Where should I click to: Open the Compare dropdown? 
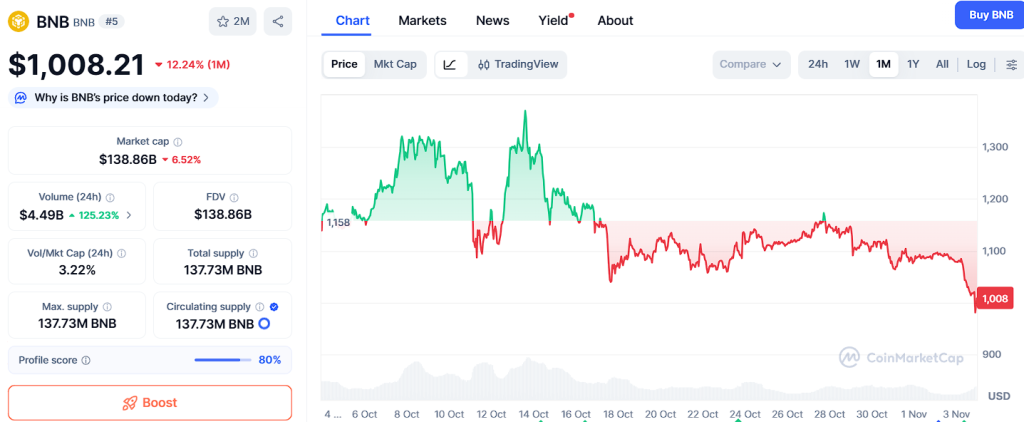point(750,64)
